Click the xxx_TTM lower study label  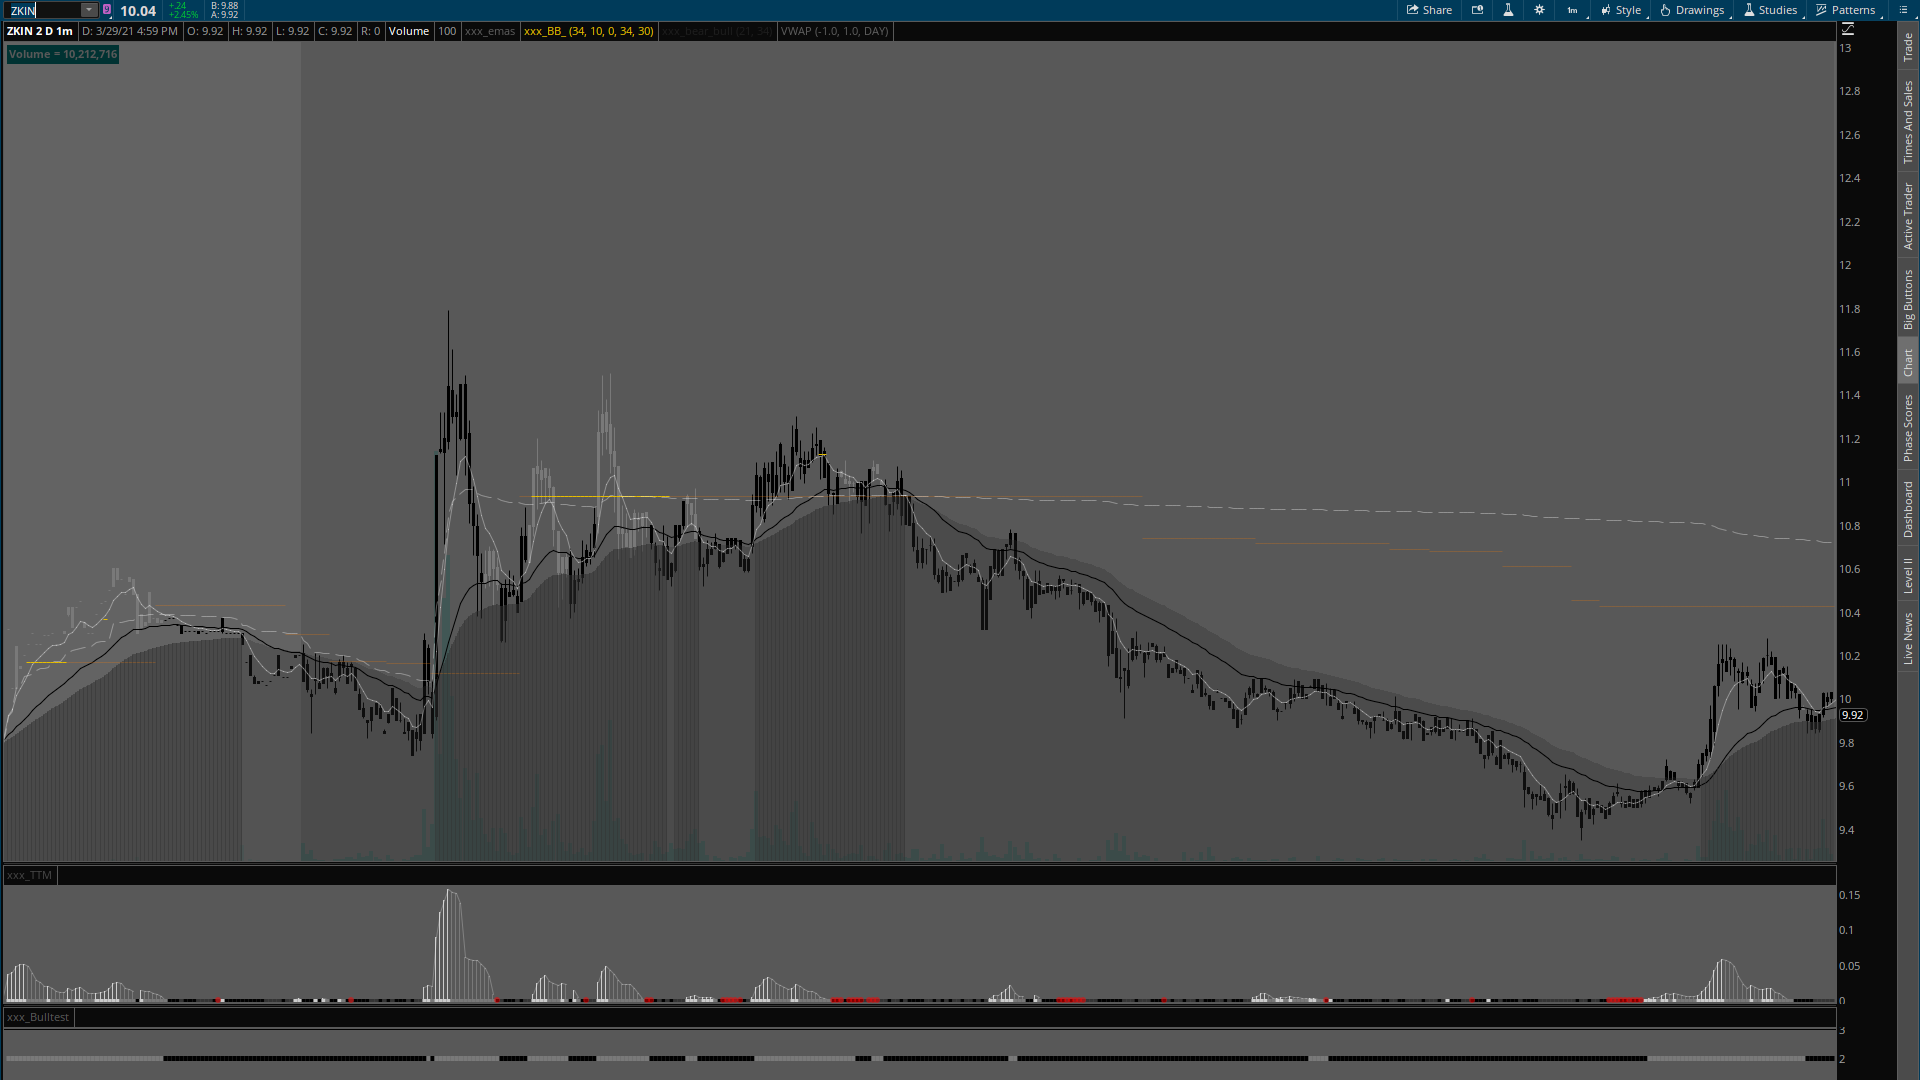coord(29,875)
